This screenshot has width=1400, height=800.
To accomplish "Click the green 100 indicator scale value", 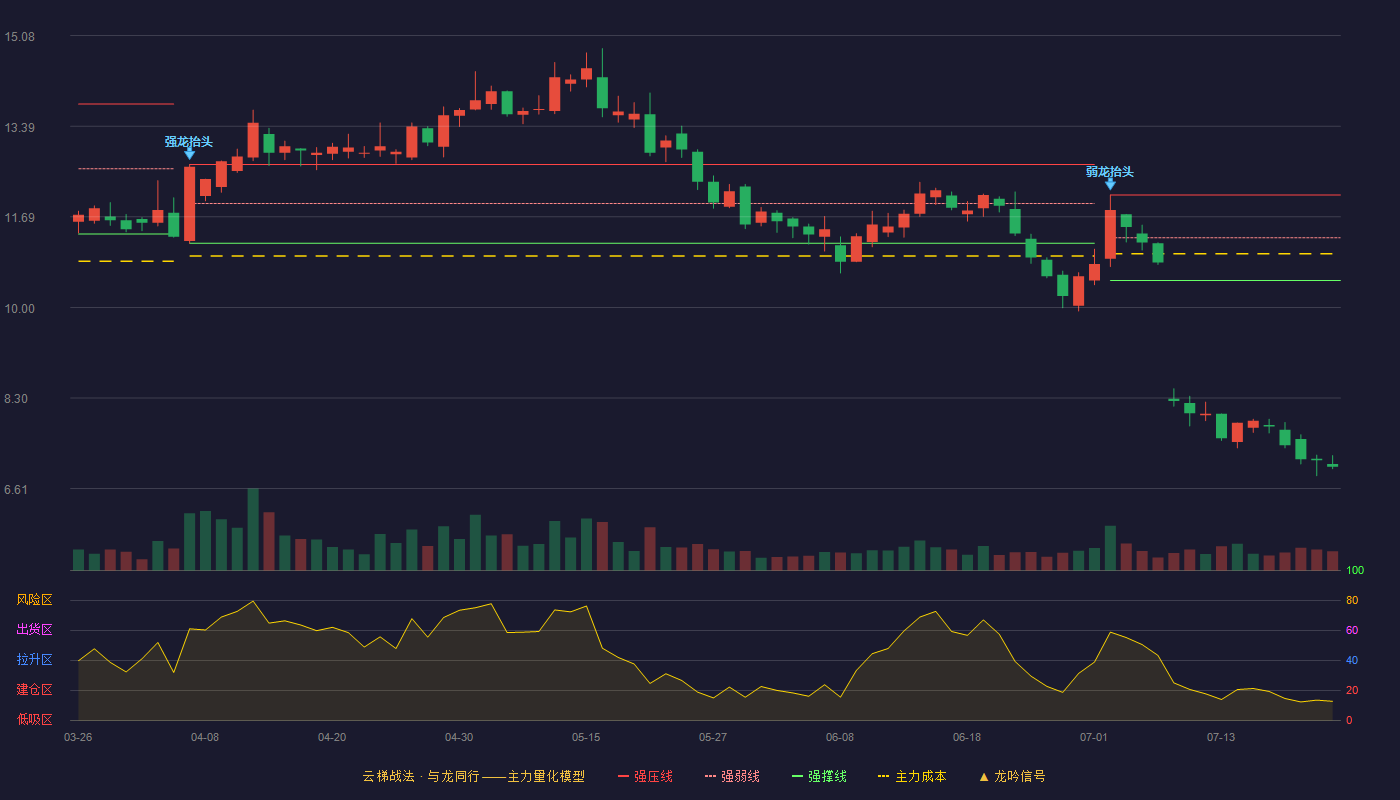I will [x=1355, y=570].
